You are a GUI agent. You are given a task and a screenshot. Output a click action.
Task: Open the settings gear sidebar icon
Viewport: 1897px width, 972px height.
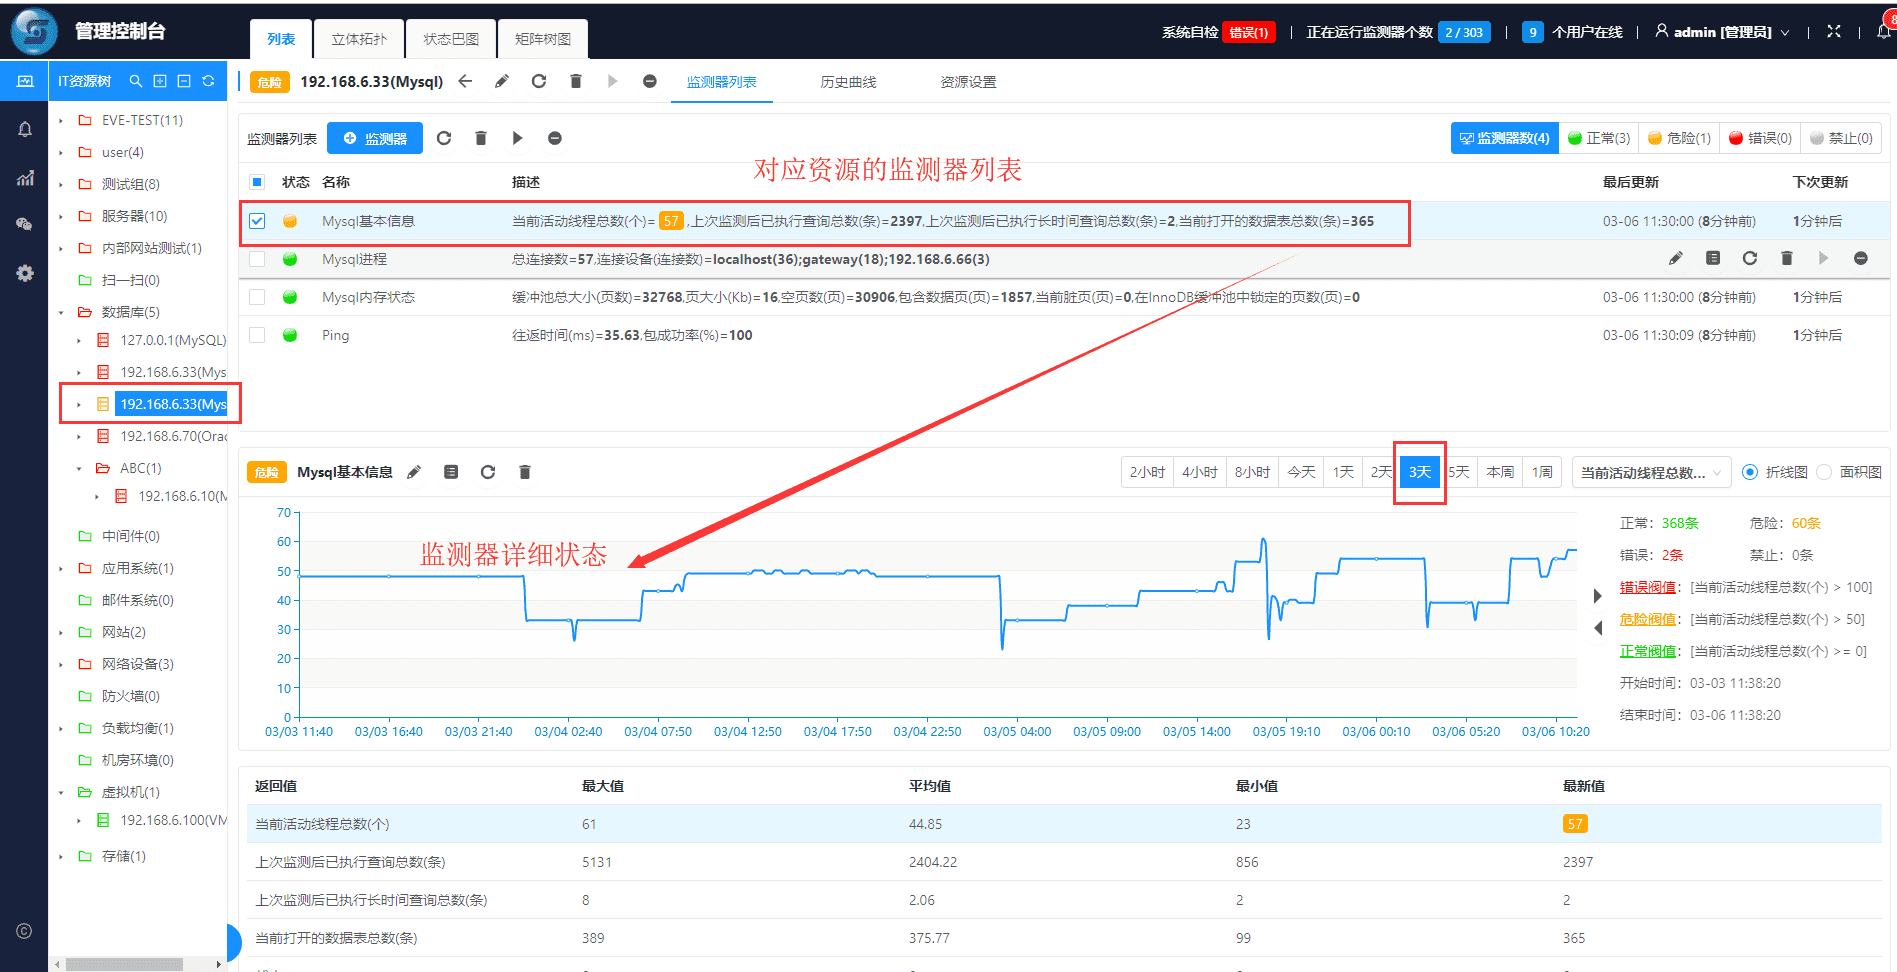[25, 273]
